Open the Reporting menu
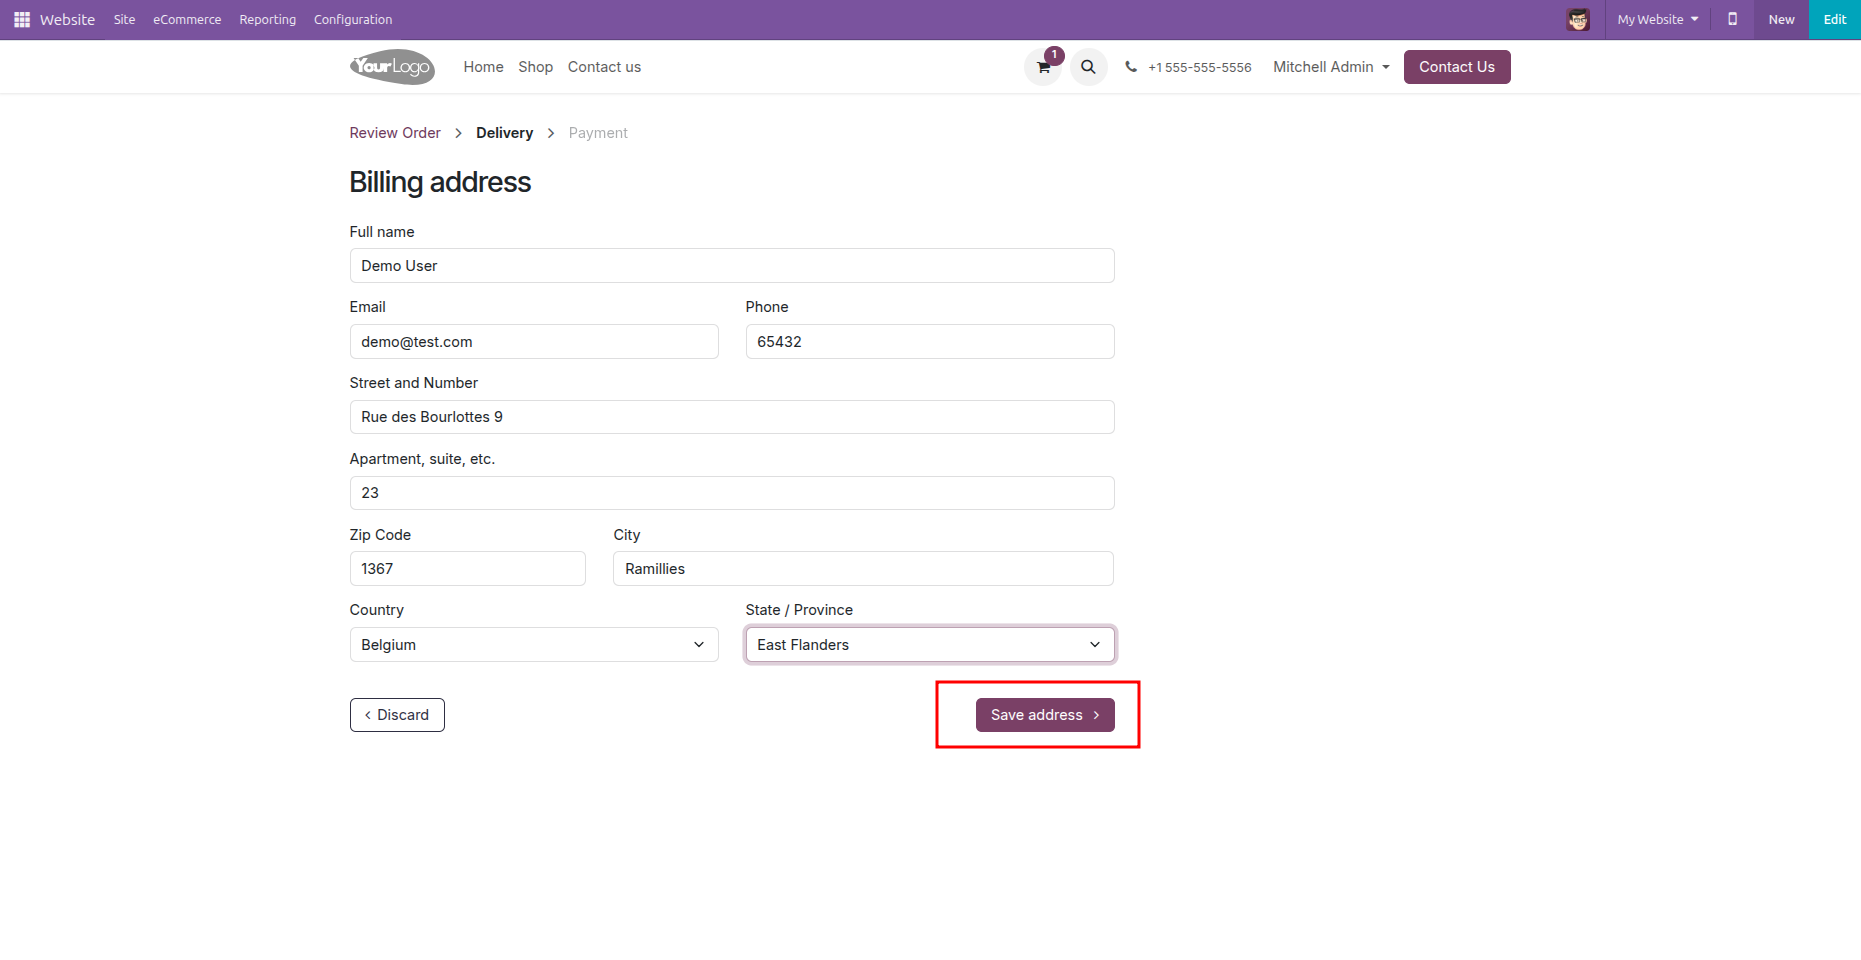 pyautogui.click(x=267, y=20)
